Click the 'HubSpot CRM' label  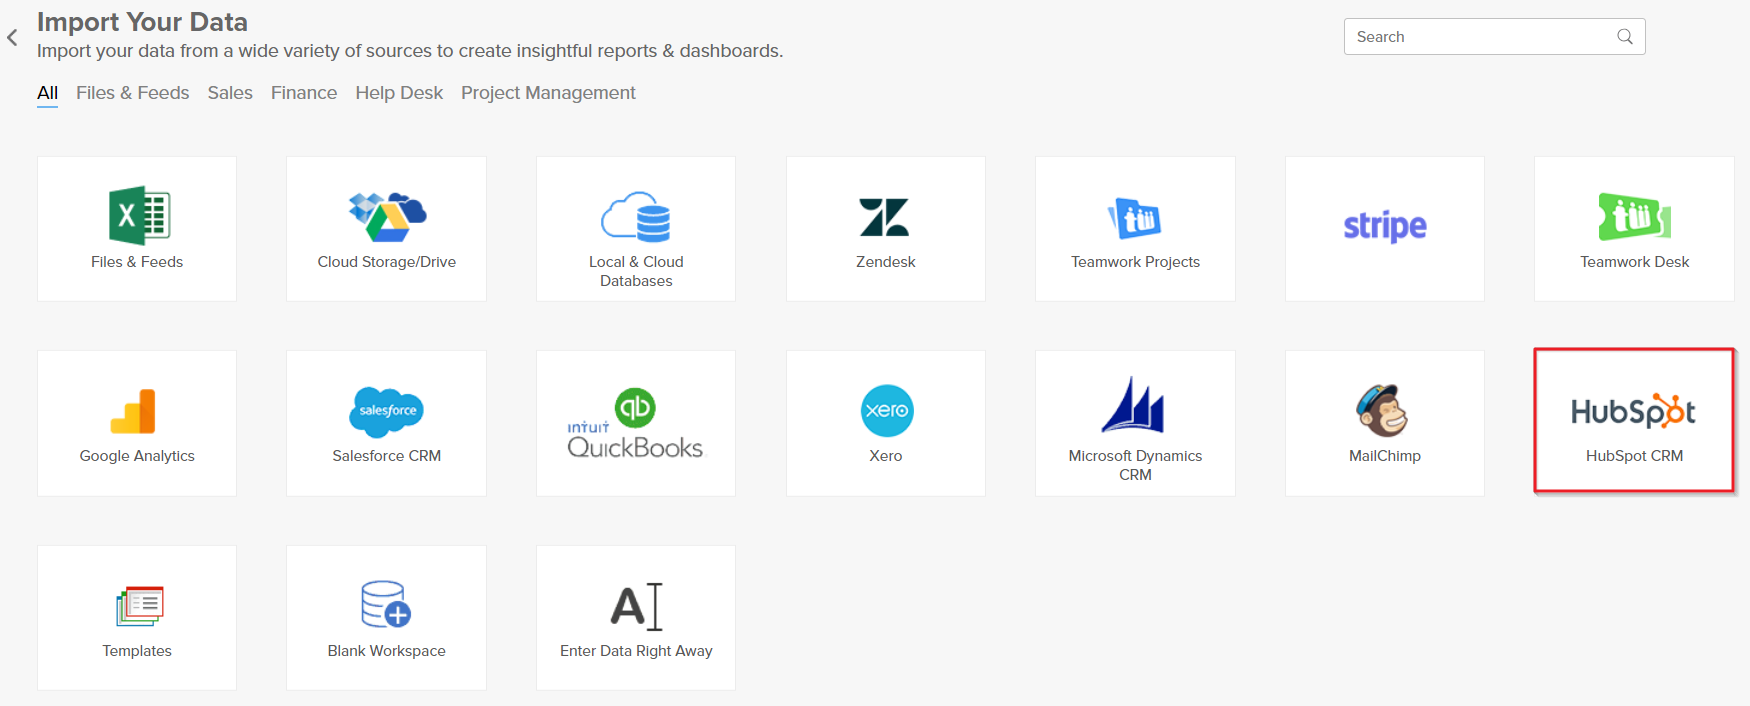[x=1635, y=456]
